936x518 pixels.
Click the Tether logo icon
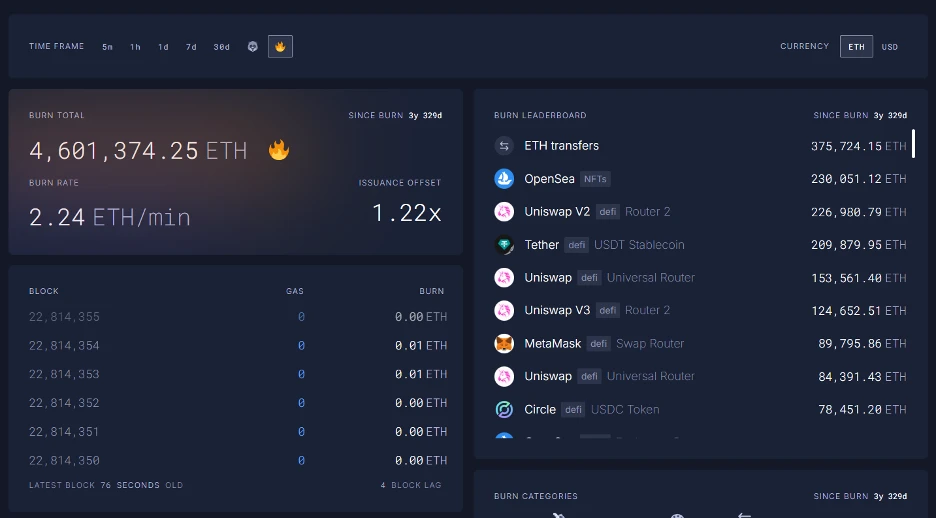504,245
